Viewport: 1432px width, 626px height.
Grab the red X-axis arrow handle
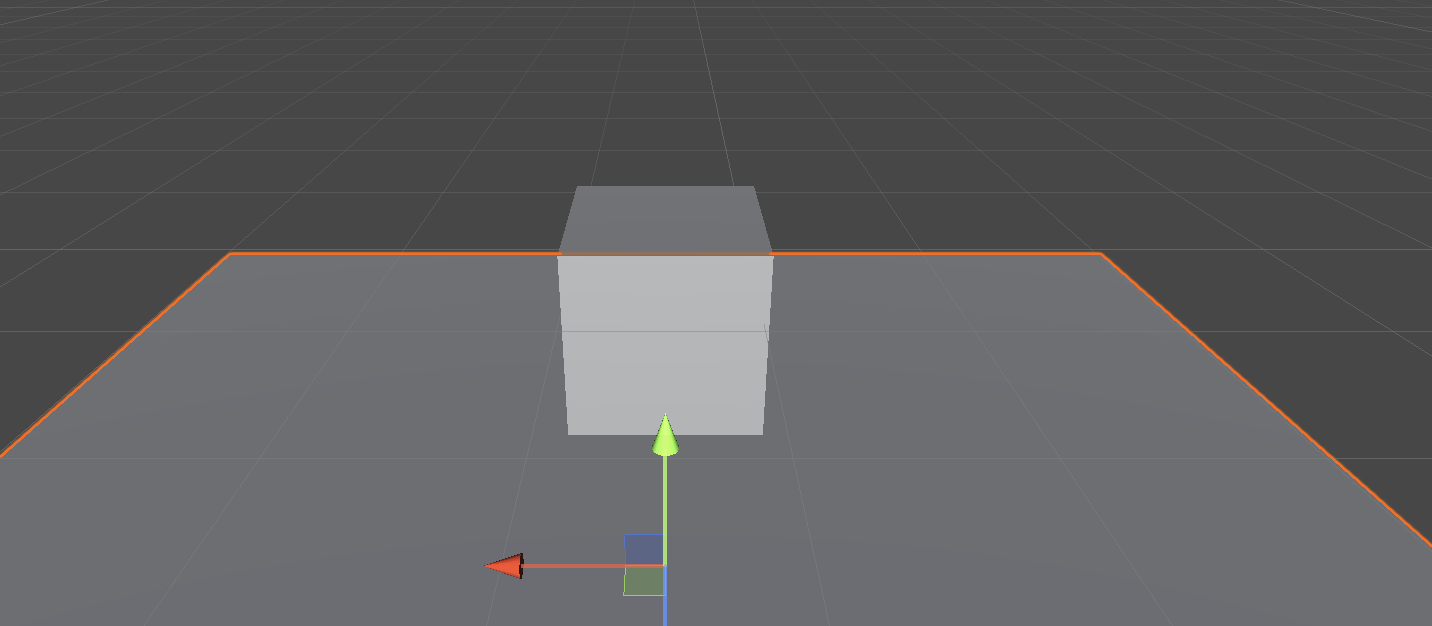pos(504,566)
